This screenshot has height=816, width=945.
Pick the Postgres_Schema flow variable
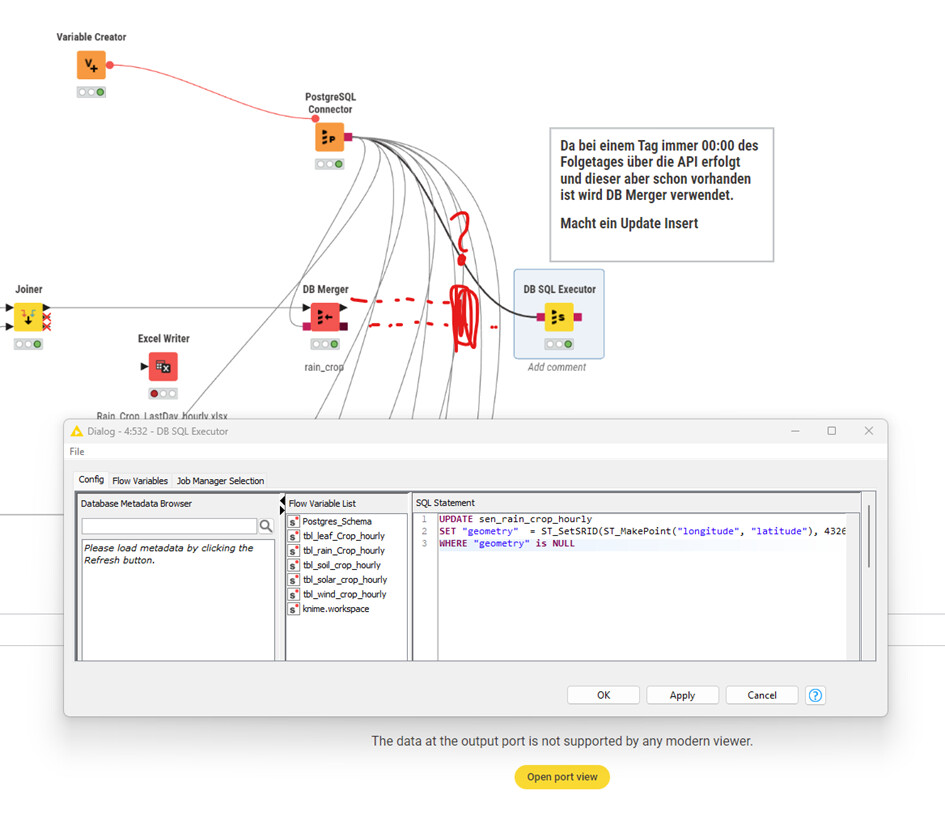point(336,522)
